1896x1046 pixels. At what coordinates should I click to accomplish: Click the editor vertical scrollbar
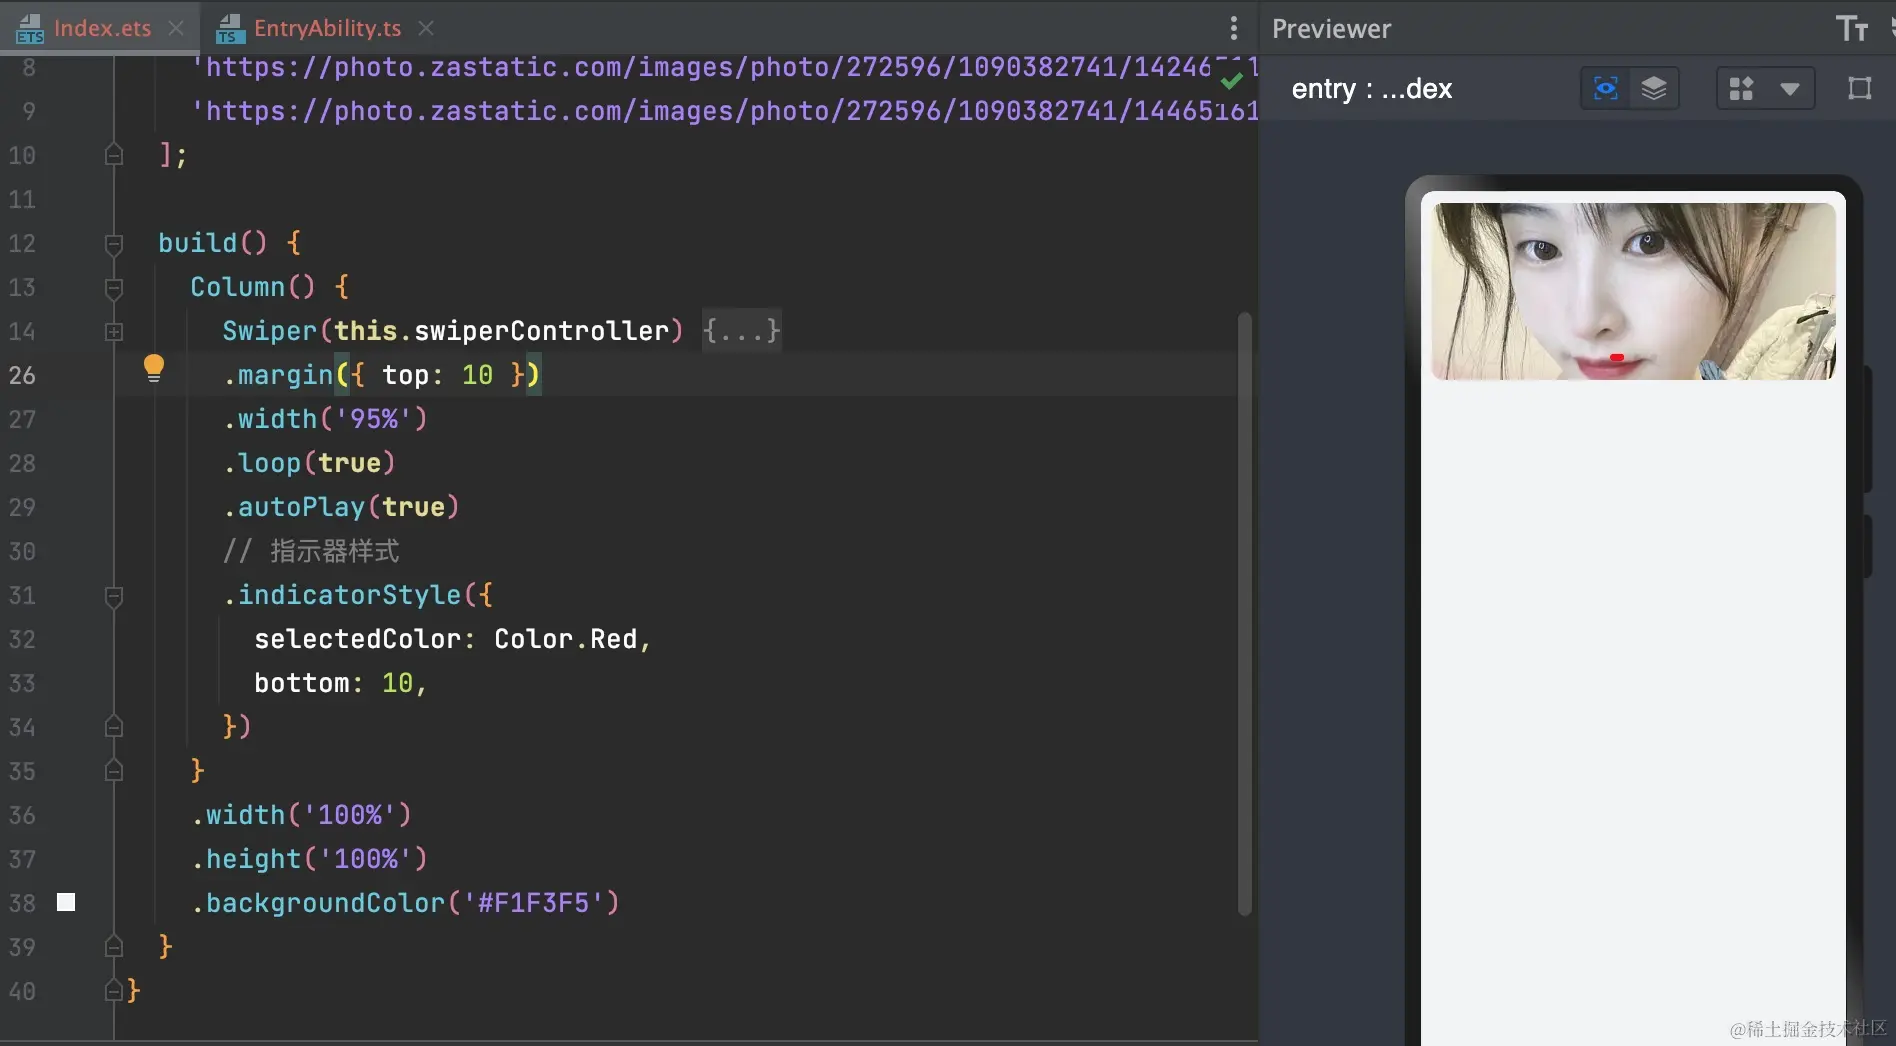pyautogui.click(x=1245, y=613)
